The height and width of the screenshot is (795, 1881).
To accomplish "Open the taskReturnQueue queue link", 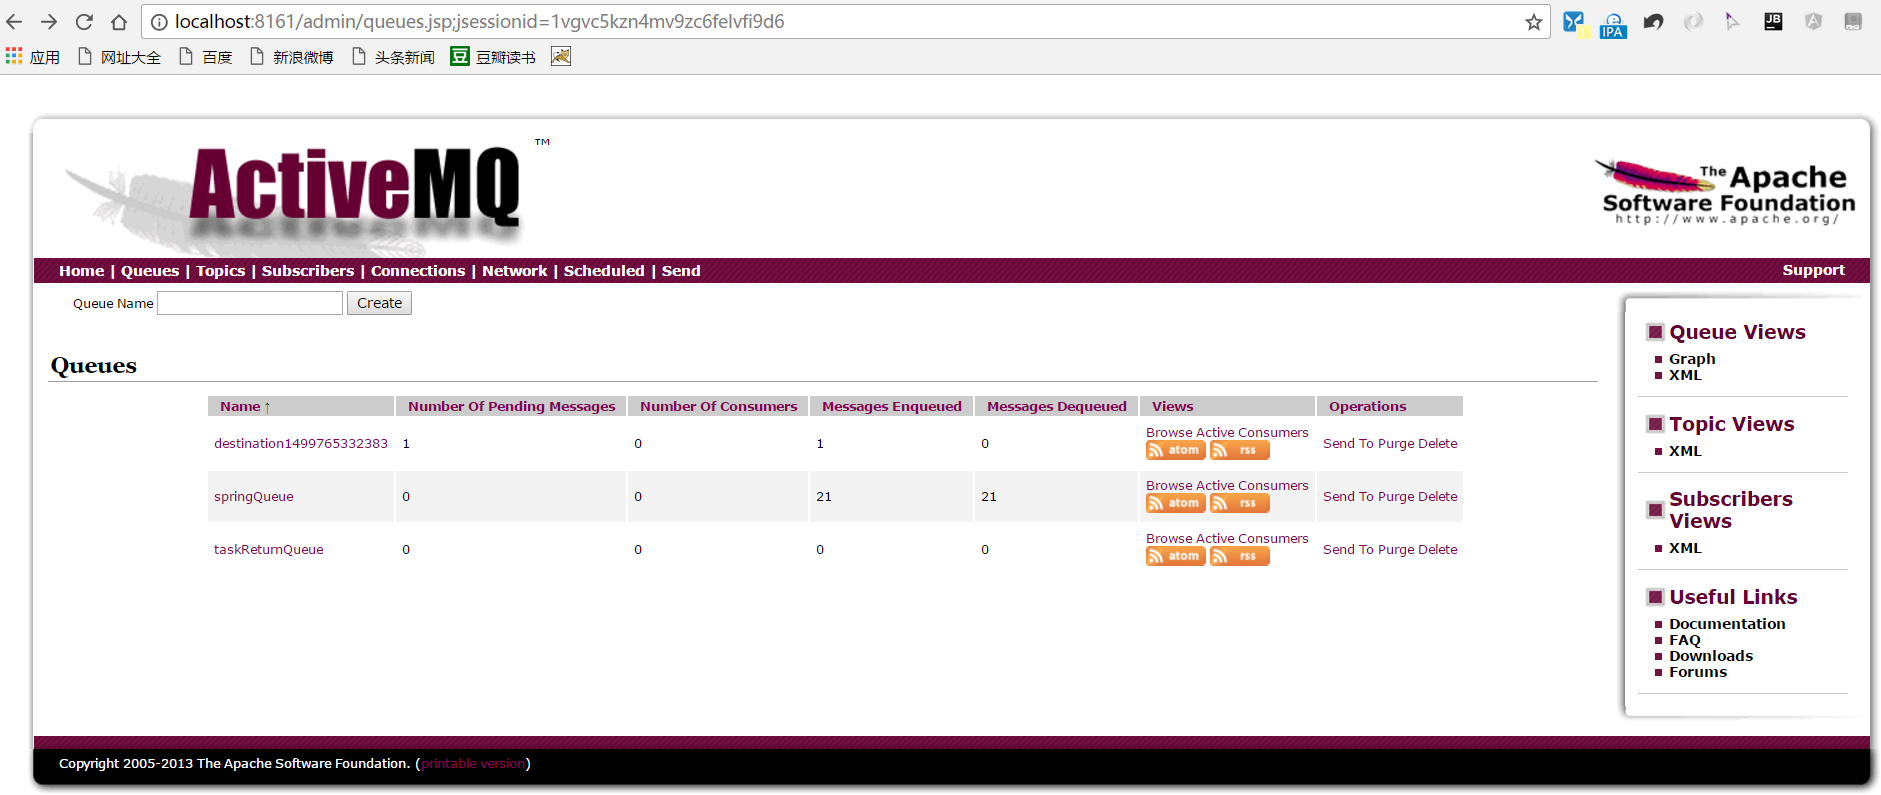I will (268, 549).
